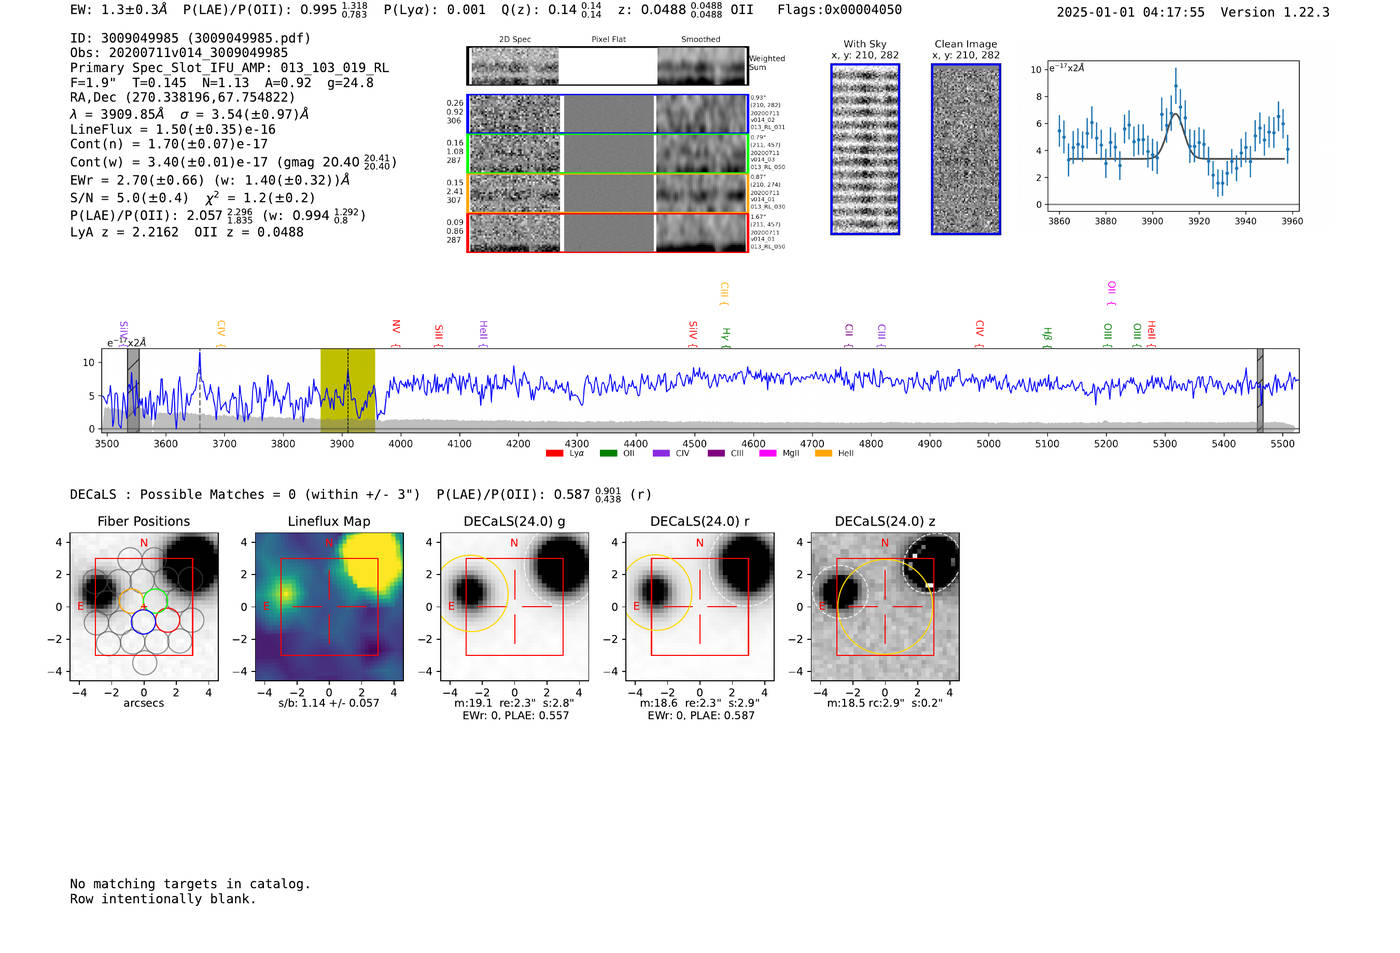The width and height of the screenshot is (1400, 953).
Task: Open the Lineflux Map image
Action: click(329, 607)
